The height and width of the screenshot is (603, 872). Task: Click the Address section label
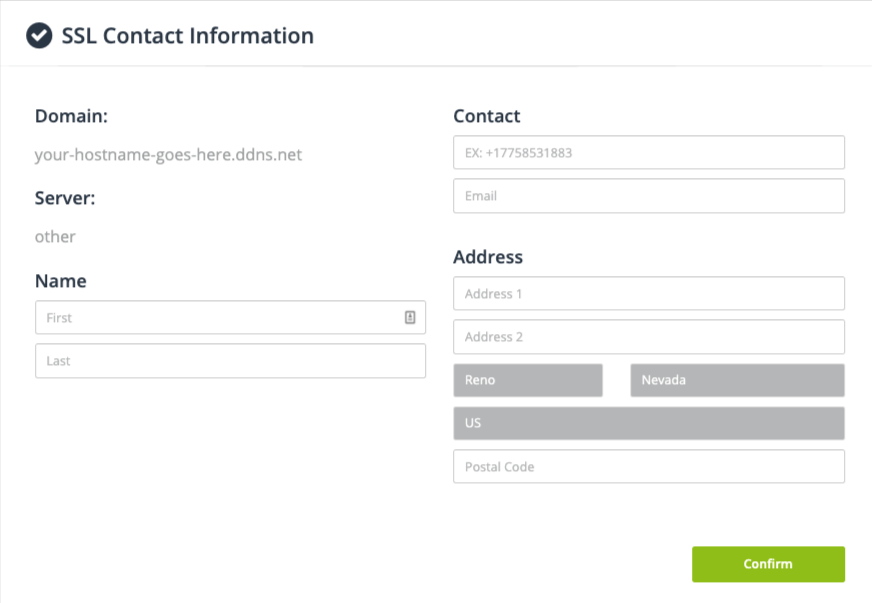point(488,257)
